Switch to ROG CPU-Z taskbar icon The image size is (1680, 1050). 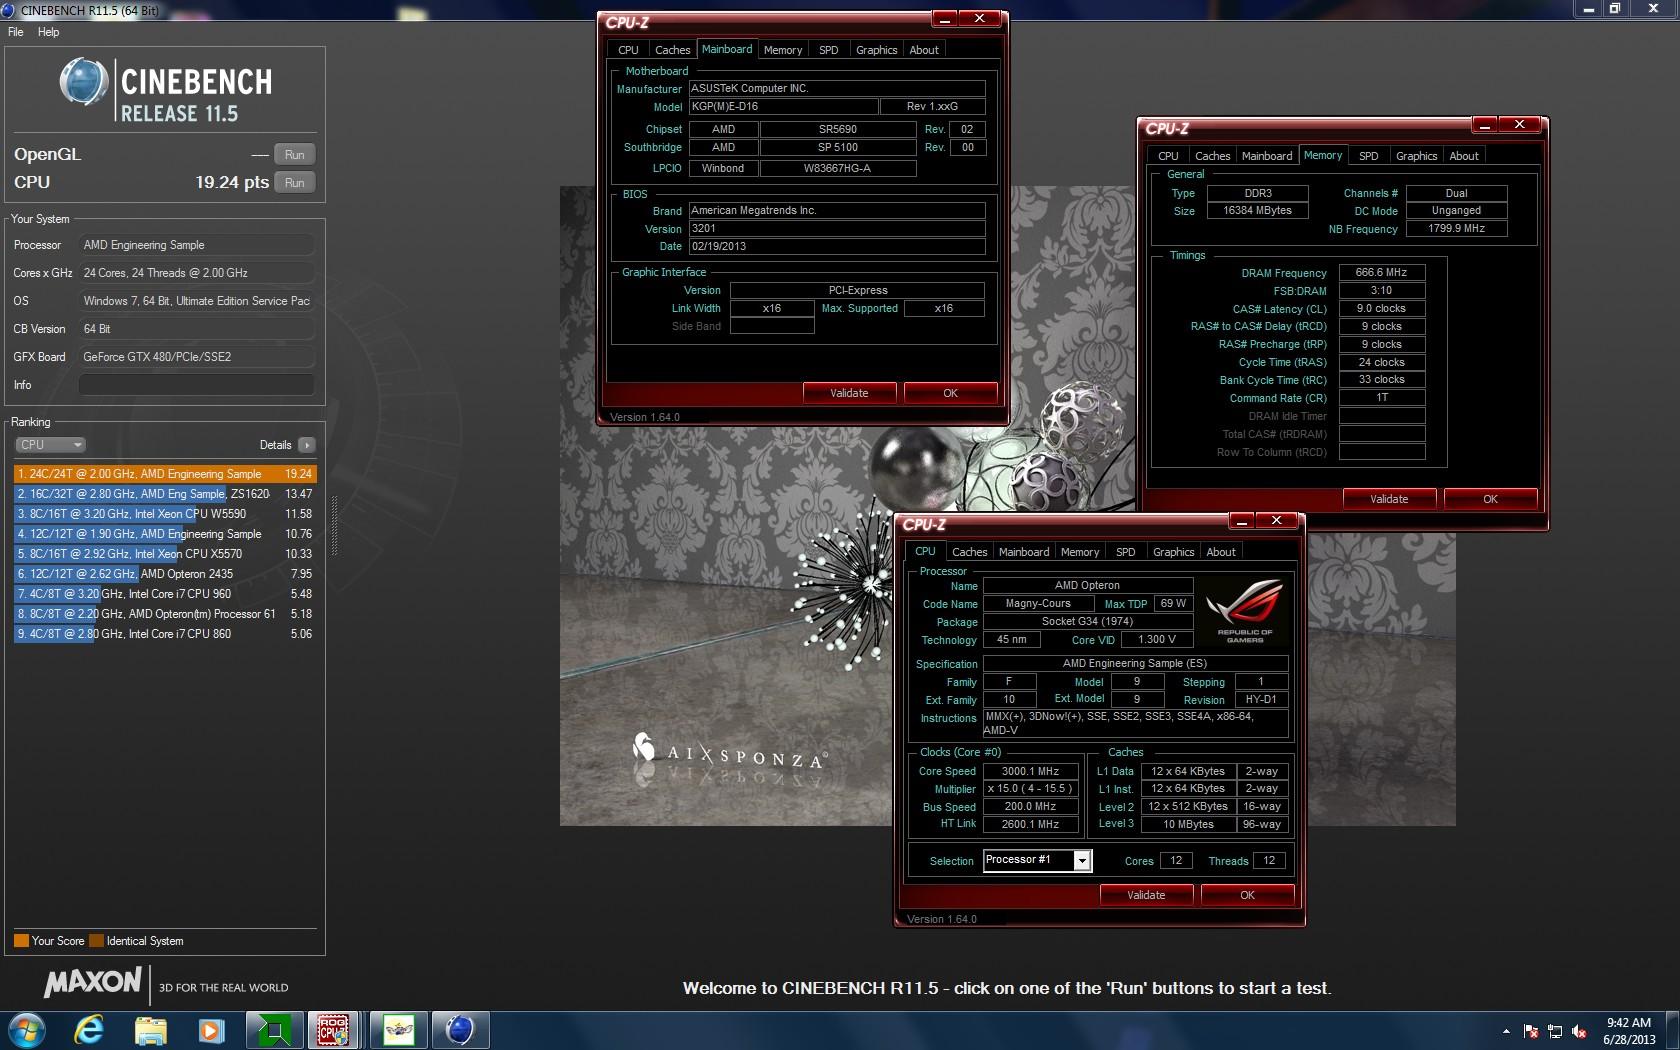(334, 1030)
